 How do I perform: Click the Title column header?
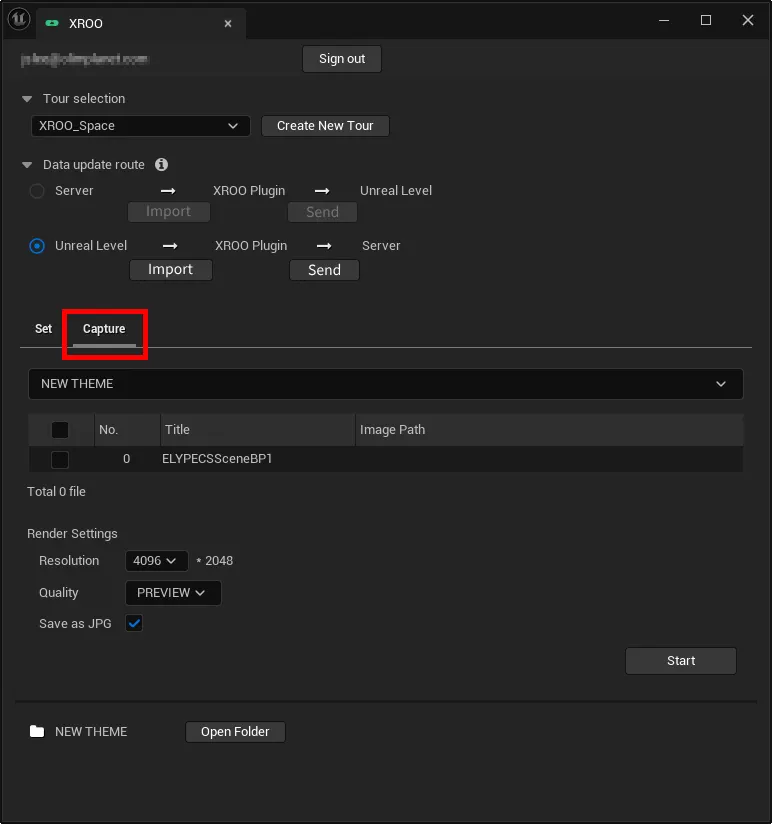click(258, 430)
